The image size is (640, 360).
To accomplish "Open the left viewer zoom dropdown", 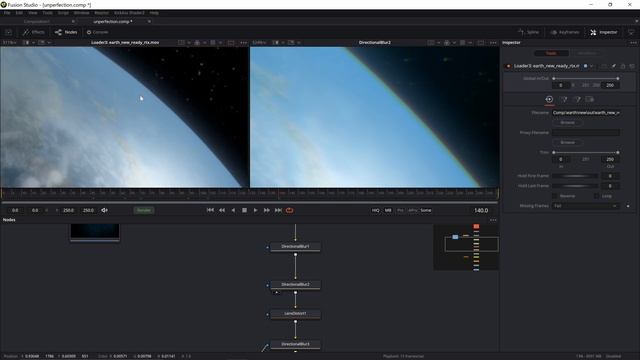I will (x=10, y=42).
